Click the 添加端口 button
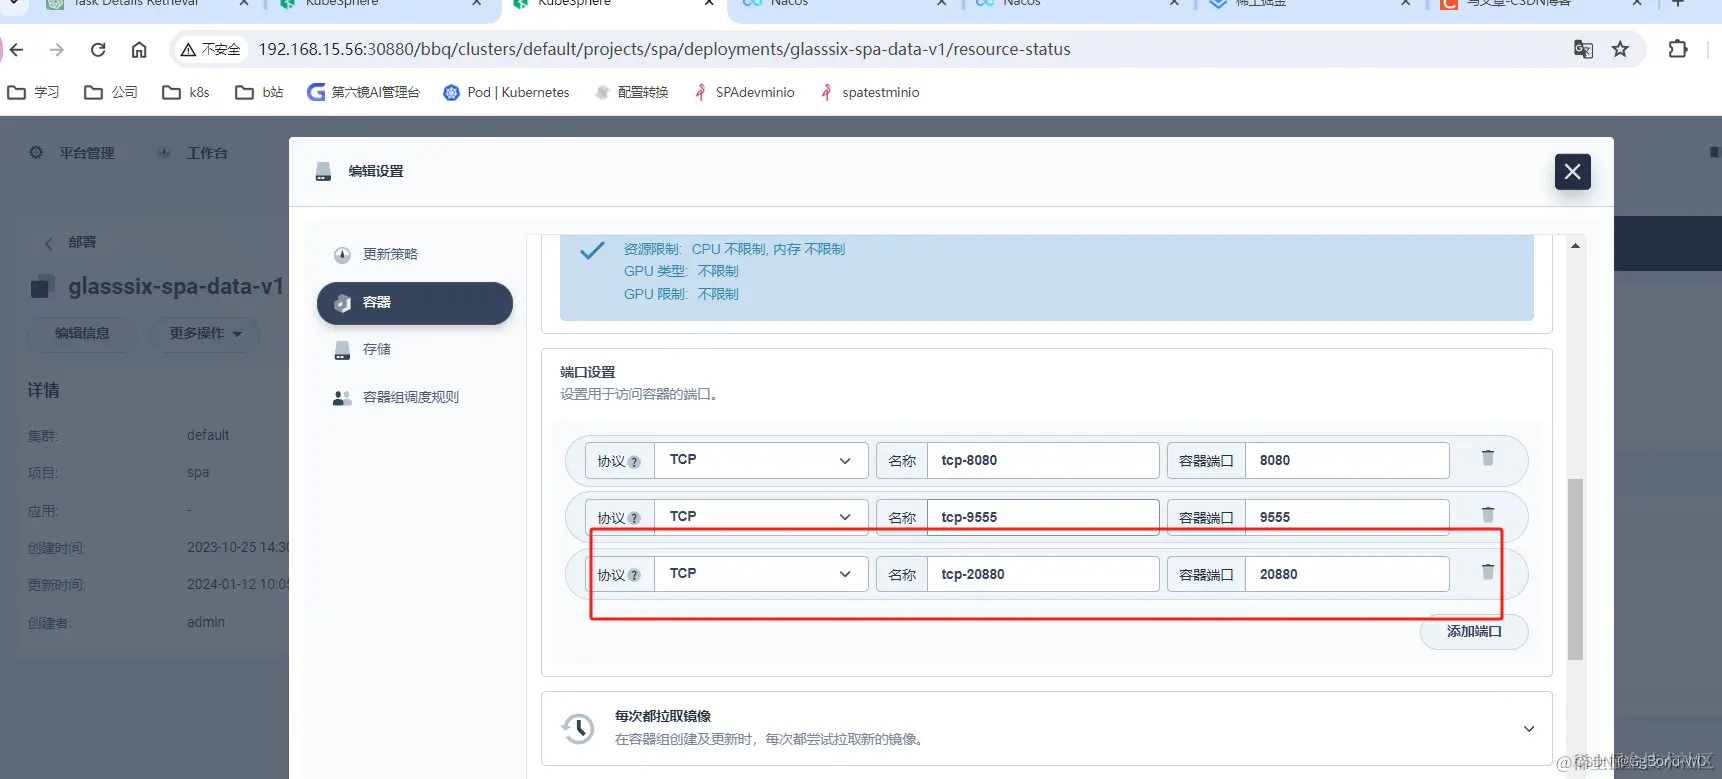The width and height of the screenshot is (1722, 779). coord(1474,632)
